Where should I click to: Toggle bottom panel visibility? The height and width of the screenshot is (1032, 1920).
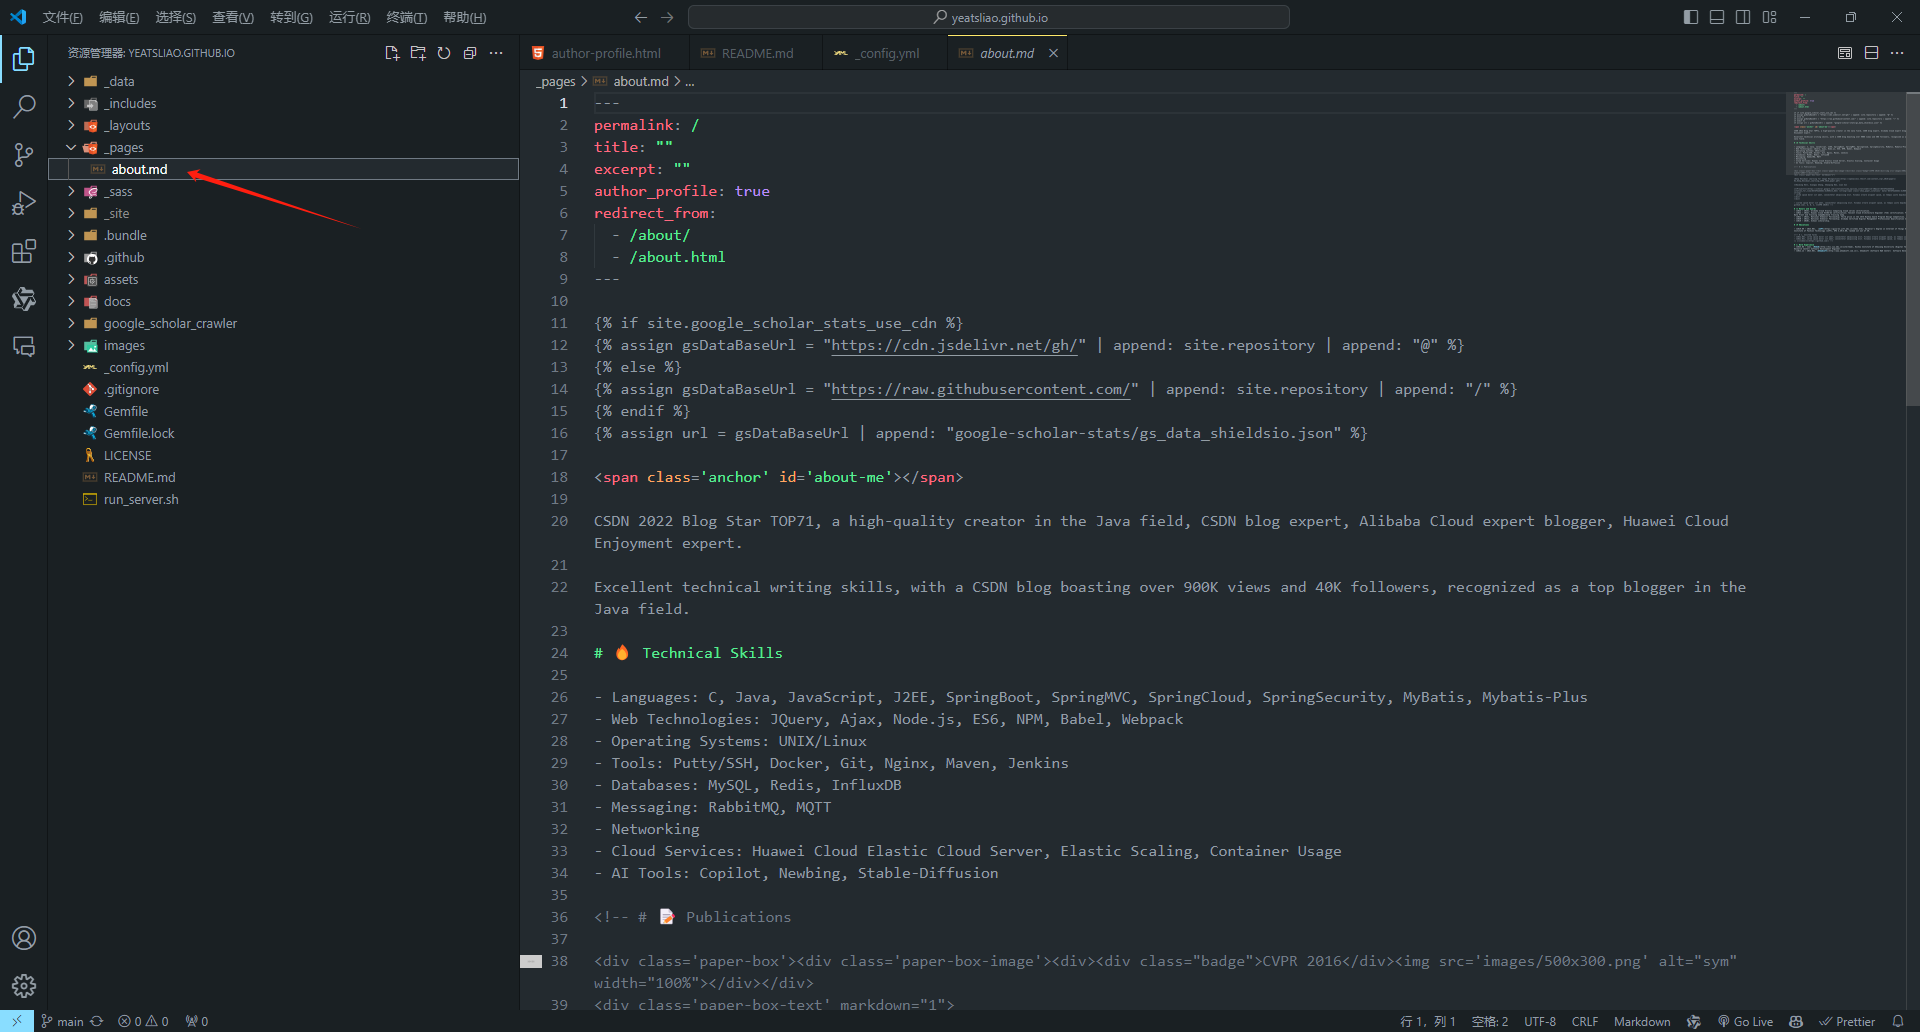click(1717, 17)
